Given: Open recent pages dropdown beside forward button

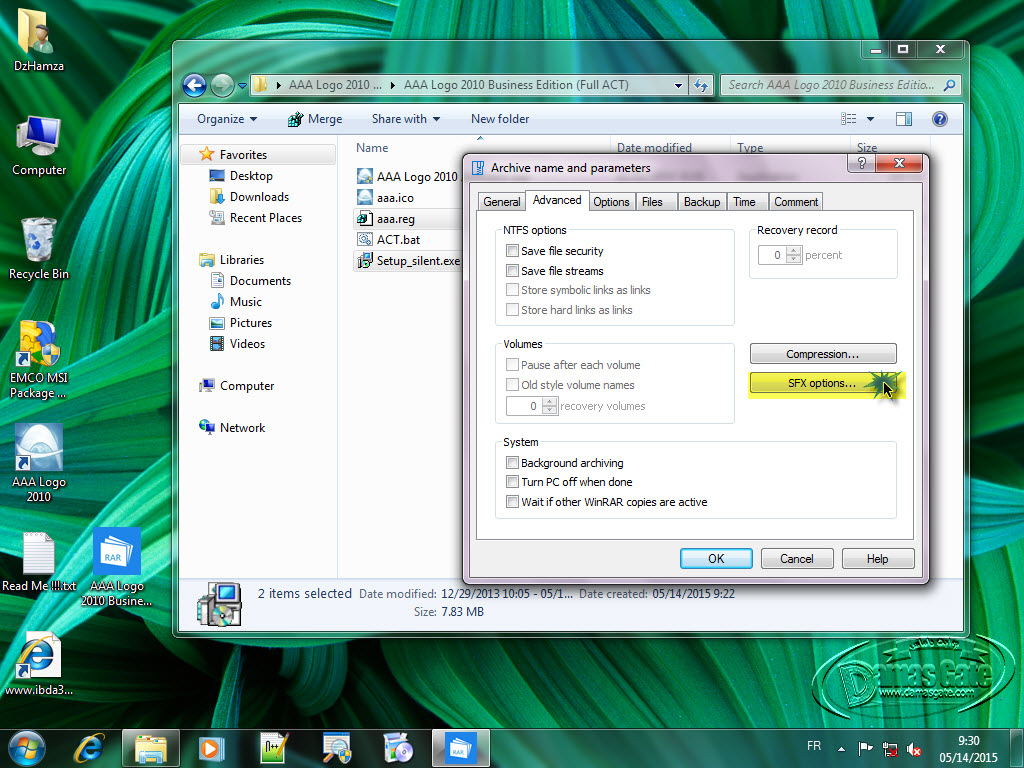Looking at the screenshot, I should point(242,86).
